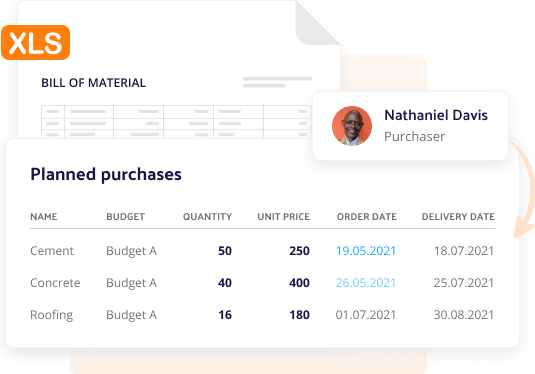Click the XLS file badge
Viewport: 535px width, 374px height.
click(x=35, y=43)
